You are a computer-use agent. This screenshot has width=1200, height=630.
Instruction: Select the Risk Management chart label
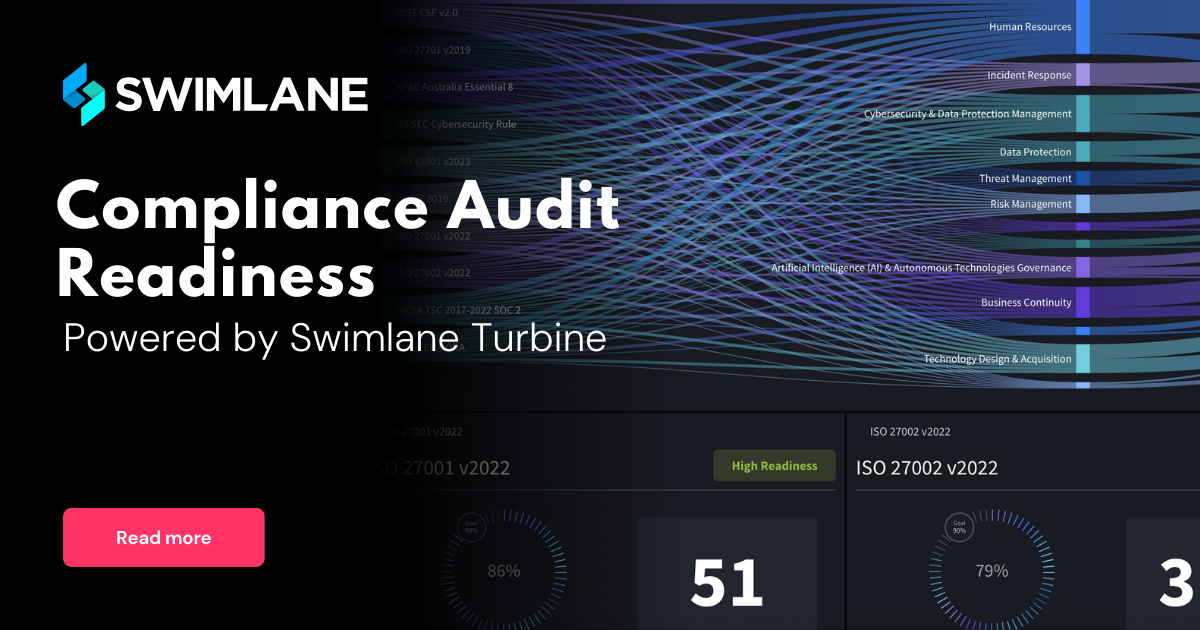[1031, 204]
